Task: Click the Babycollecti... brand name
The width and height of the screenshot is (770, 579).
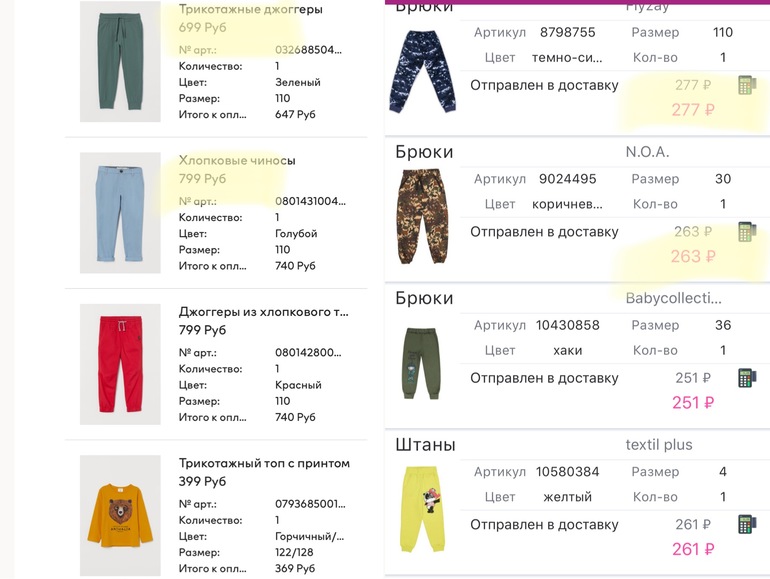Action: tap(673, 298)
